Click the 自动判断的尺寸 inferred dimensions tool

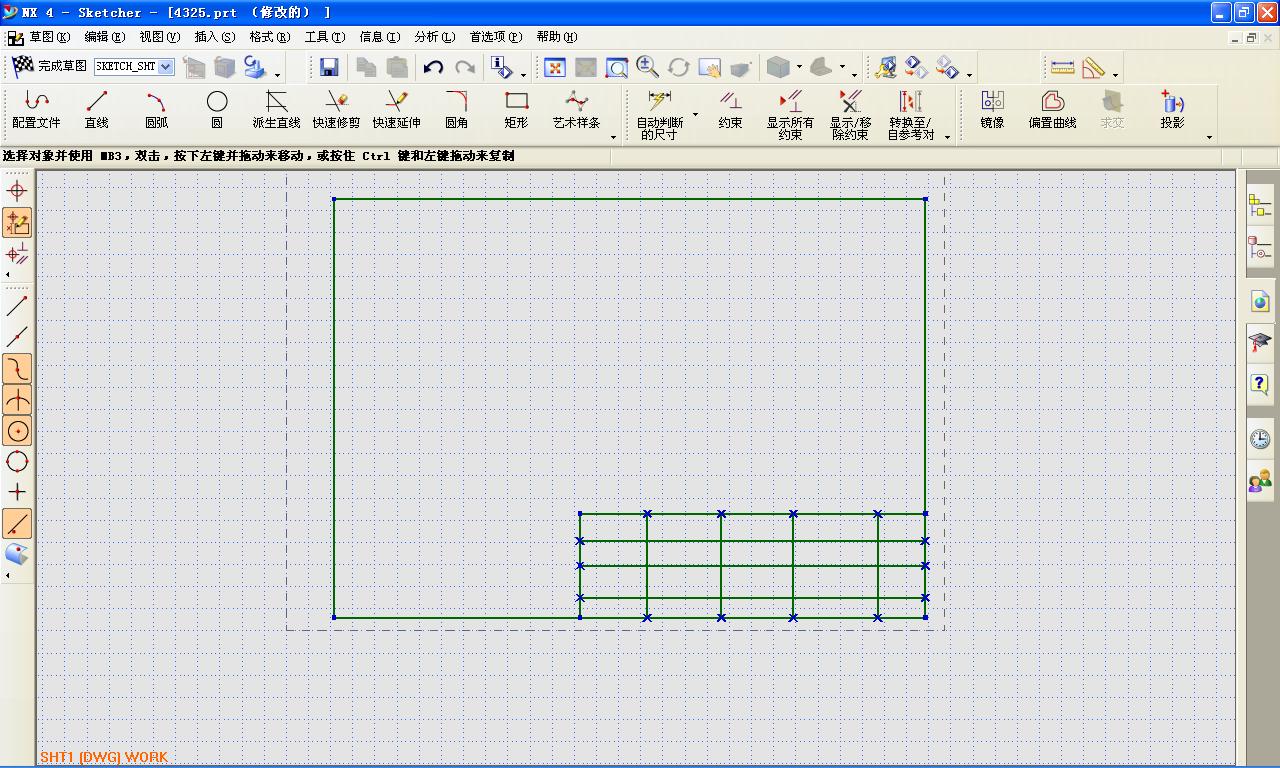click(x=660, y=115)
